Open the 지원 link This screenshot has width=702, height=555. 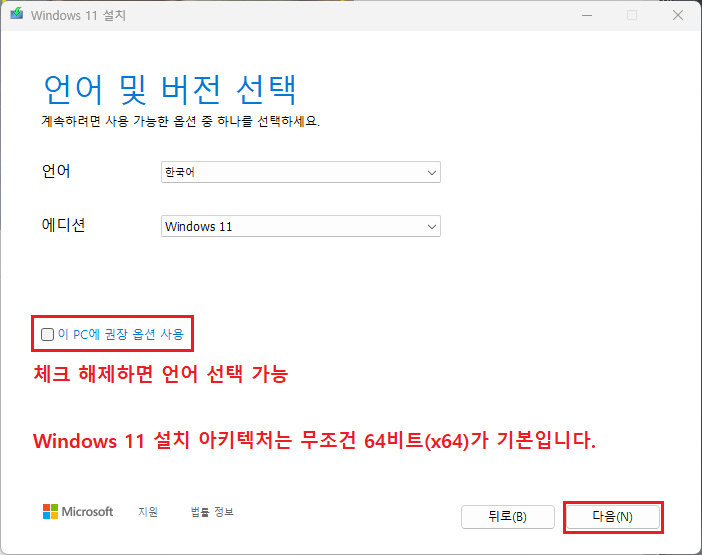148,512
